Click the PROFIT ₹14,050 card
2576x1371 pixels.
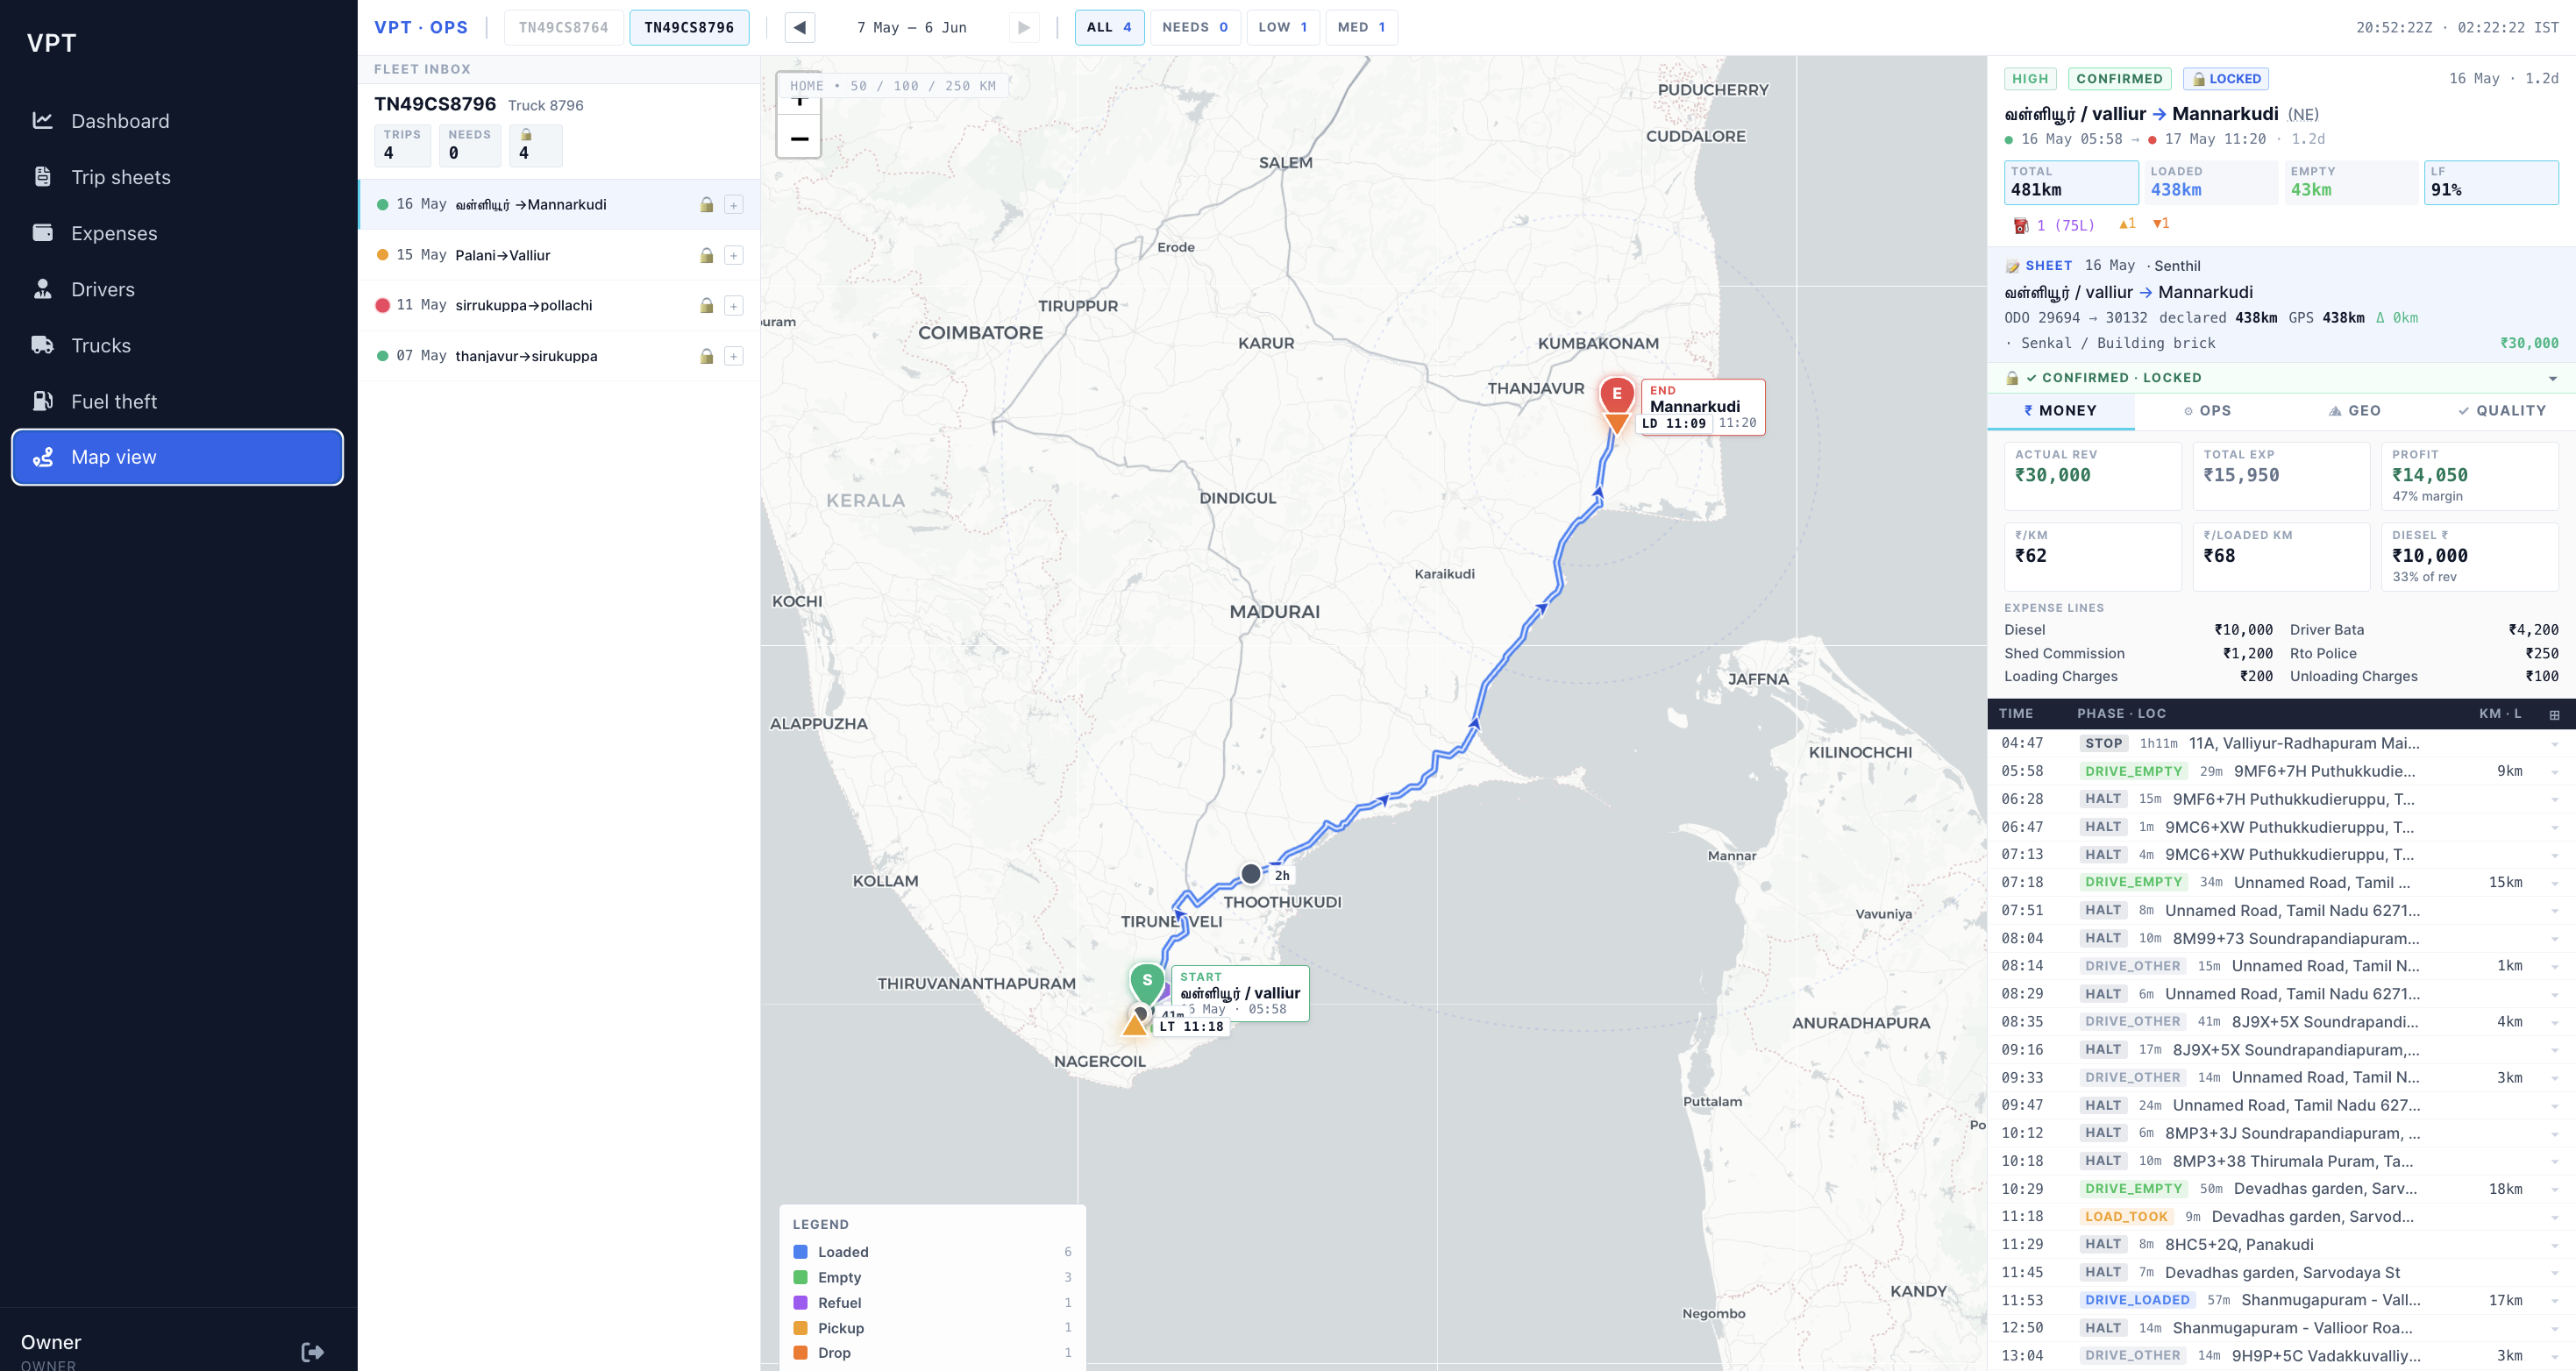point(2469,476)
